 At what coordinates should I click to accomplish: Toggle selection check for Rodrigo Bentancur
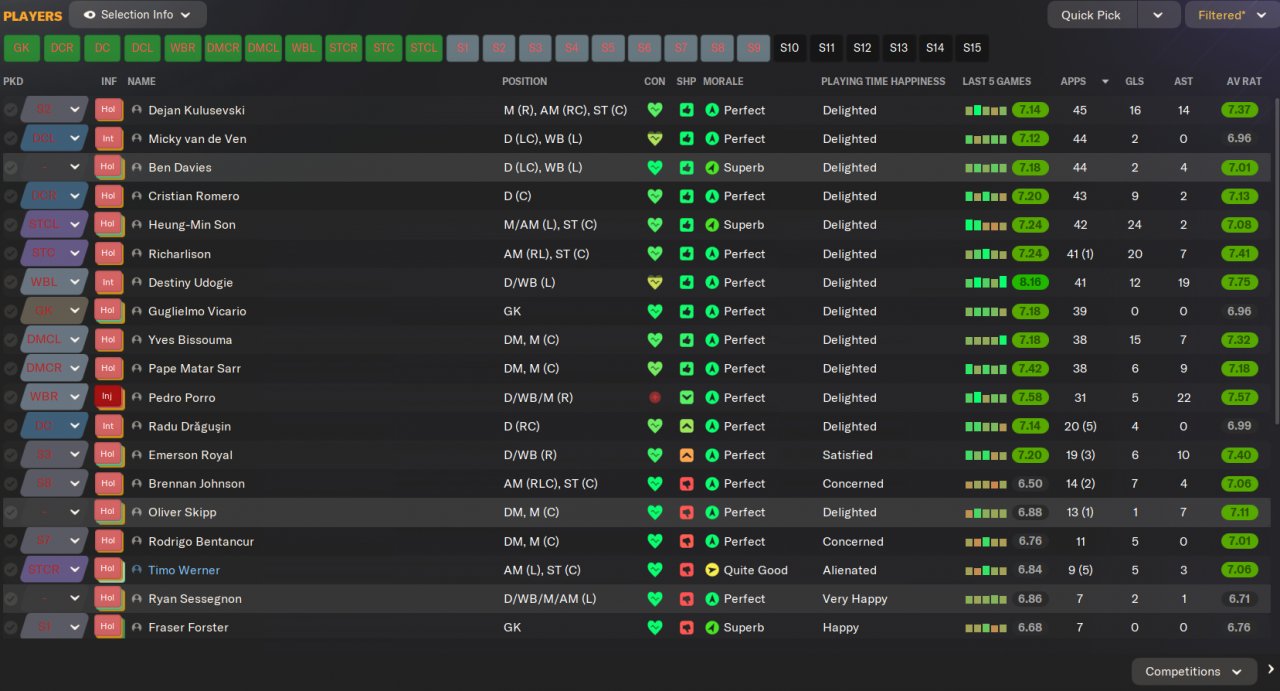[11, 542]
